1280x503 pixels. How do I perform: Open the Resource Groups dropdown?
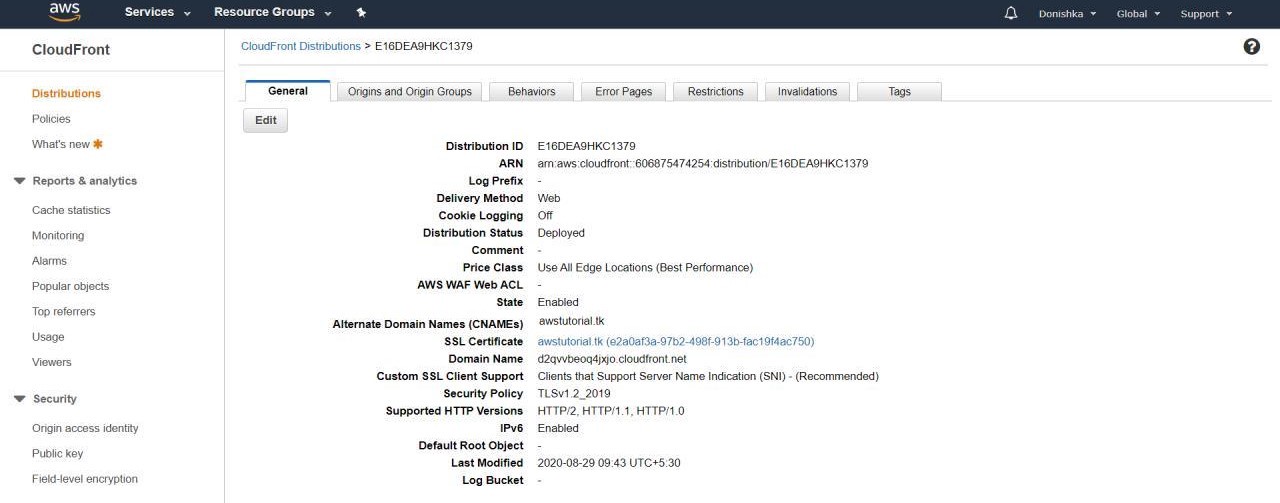point(273,12)
